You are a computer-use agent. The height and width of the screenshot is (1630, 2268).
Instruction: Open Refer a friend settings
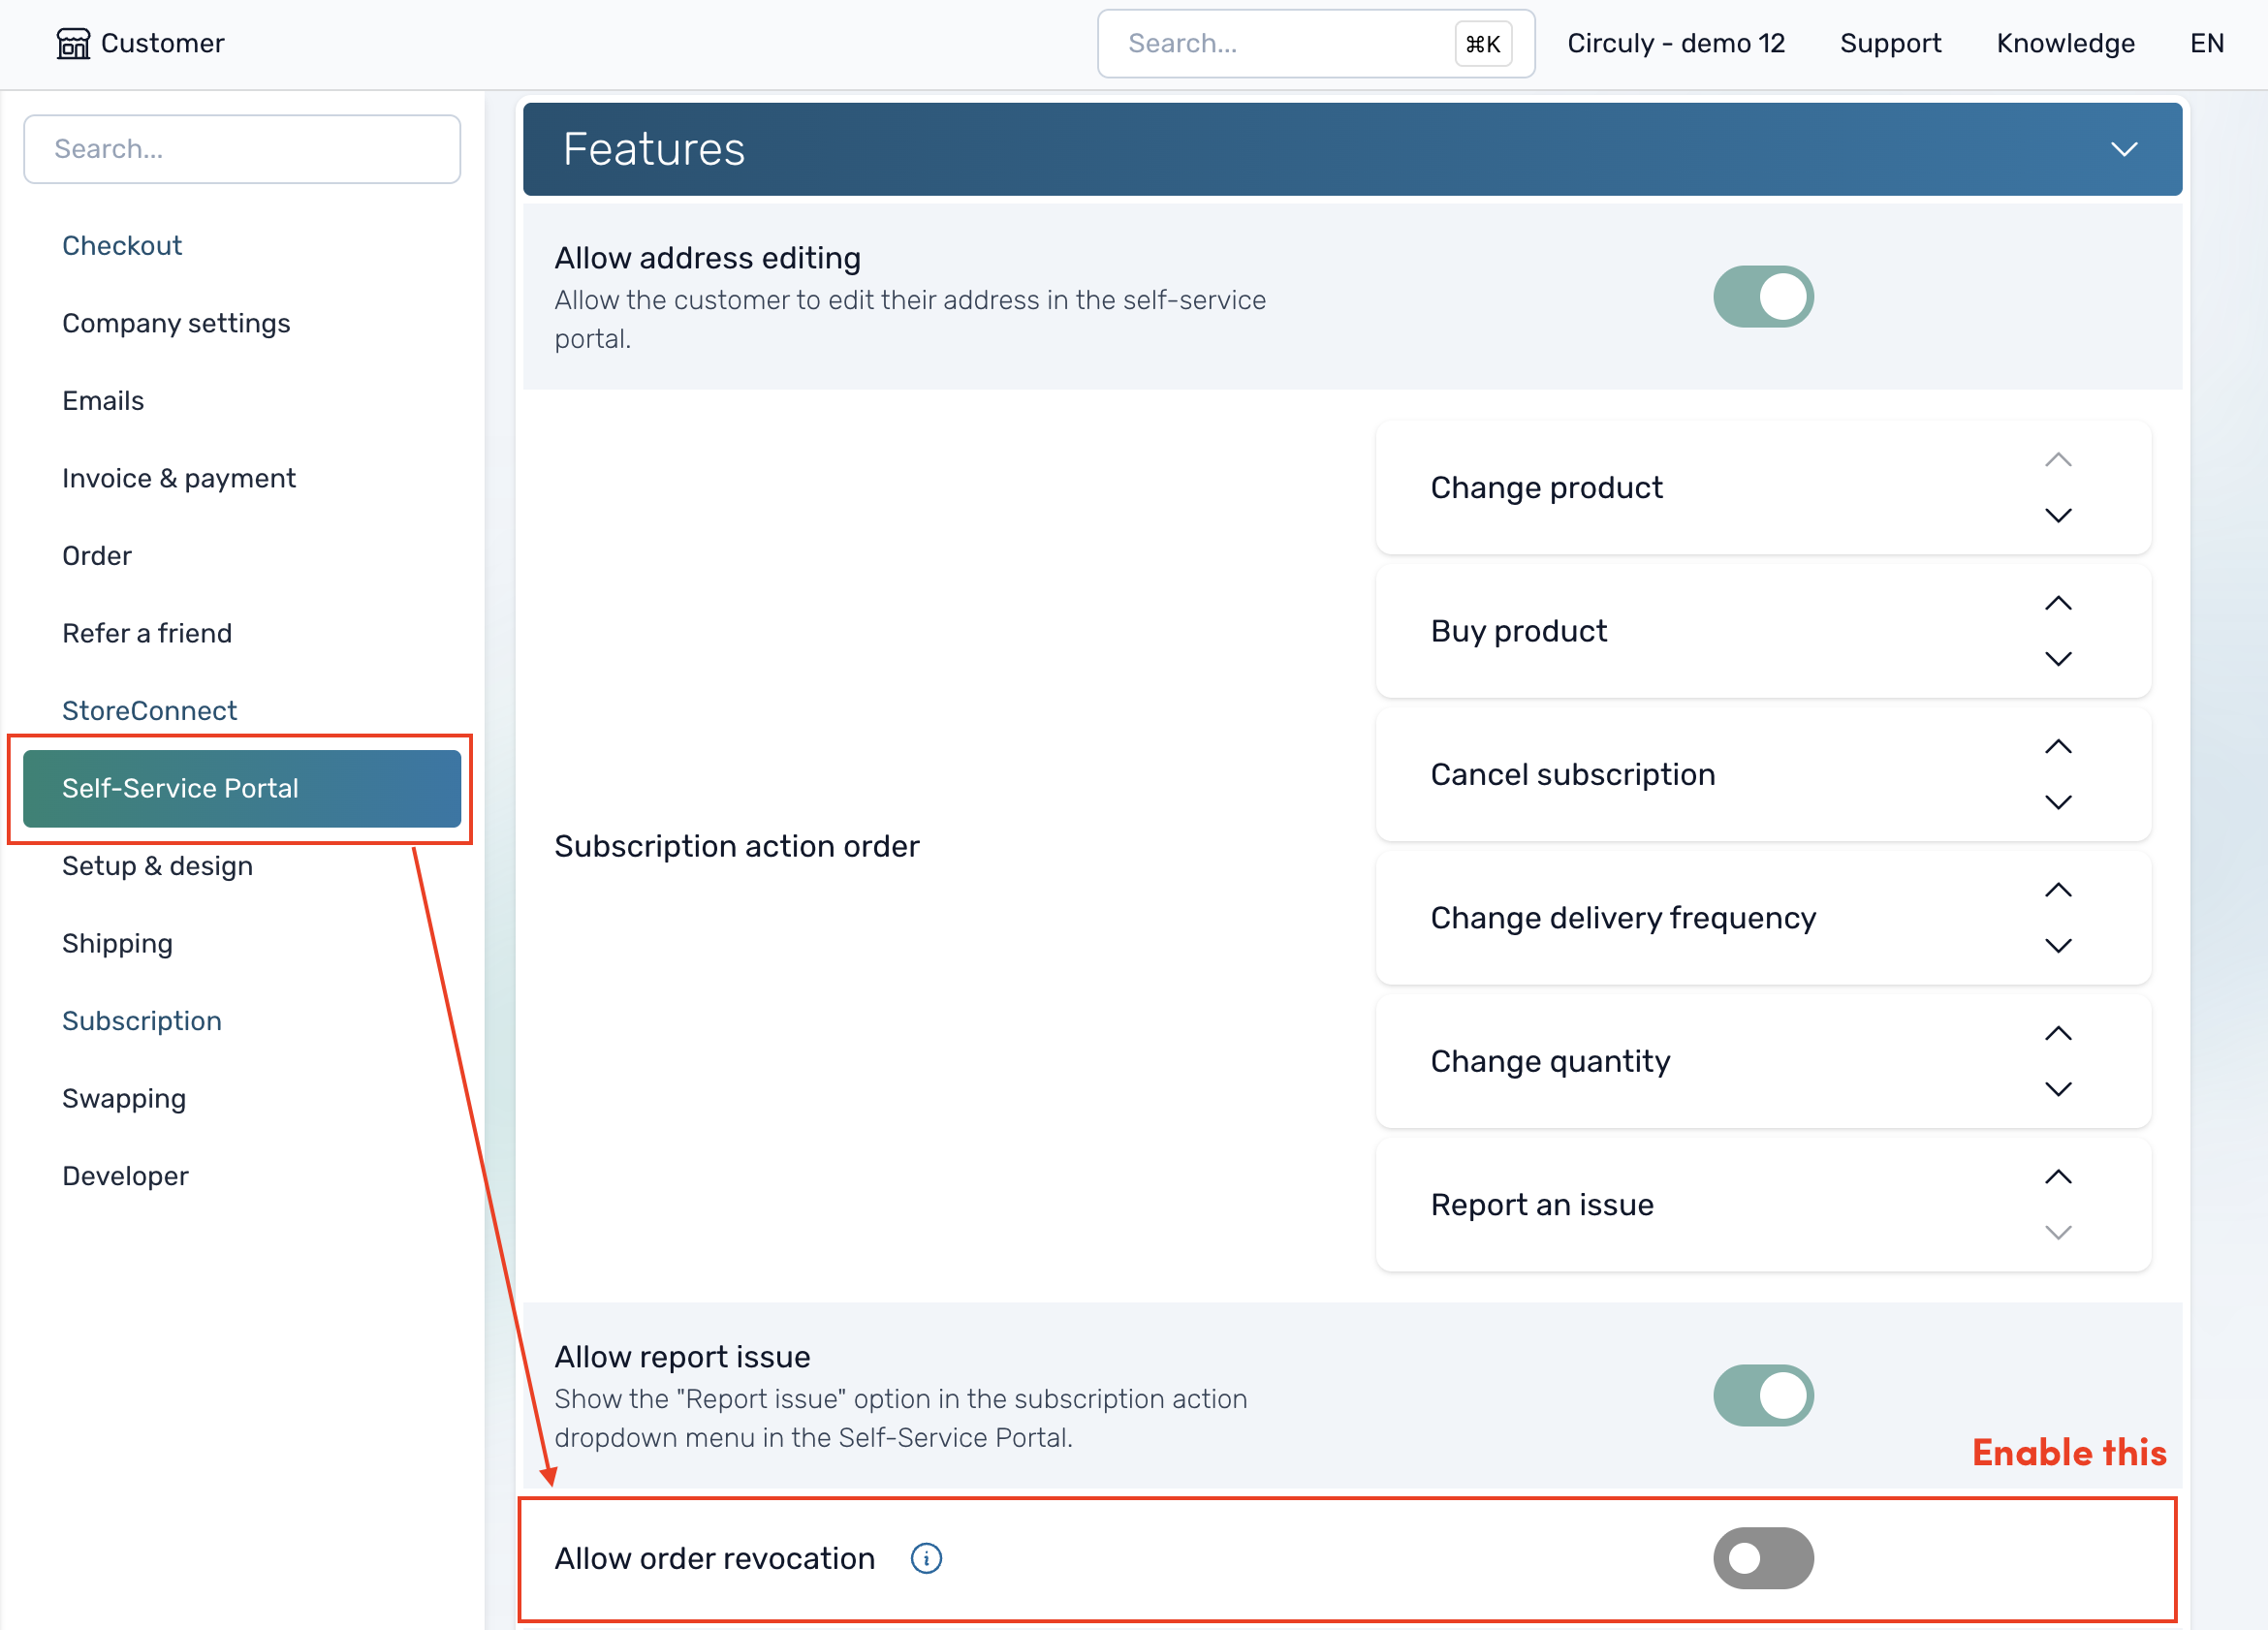[x=147, y=633]
